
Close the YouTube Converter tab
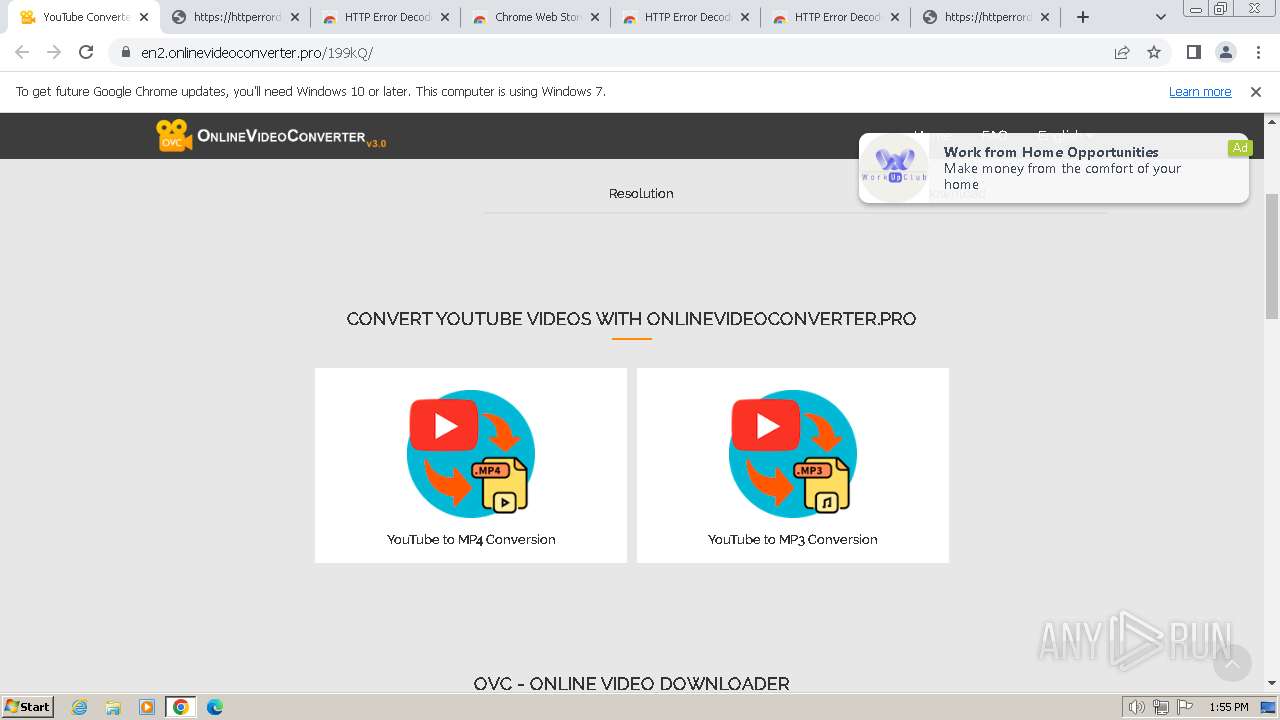tap(144, 17)
